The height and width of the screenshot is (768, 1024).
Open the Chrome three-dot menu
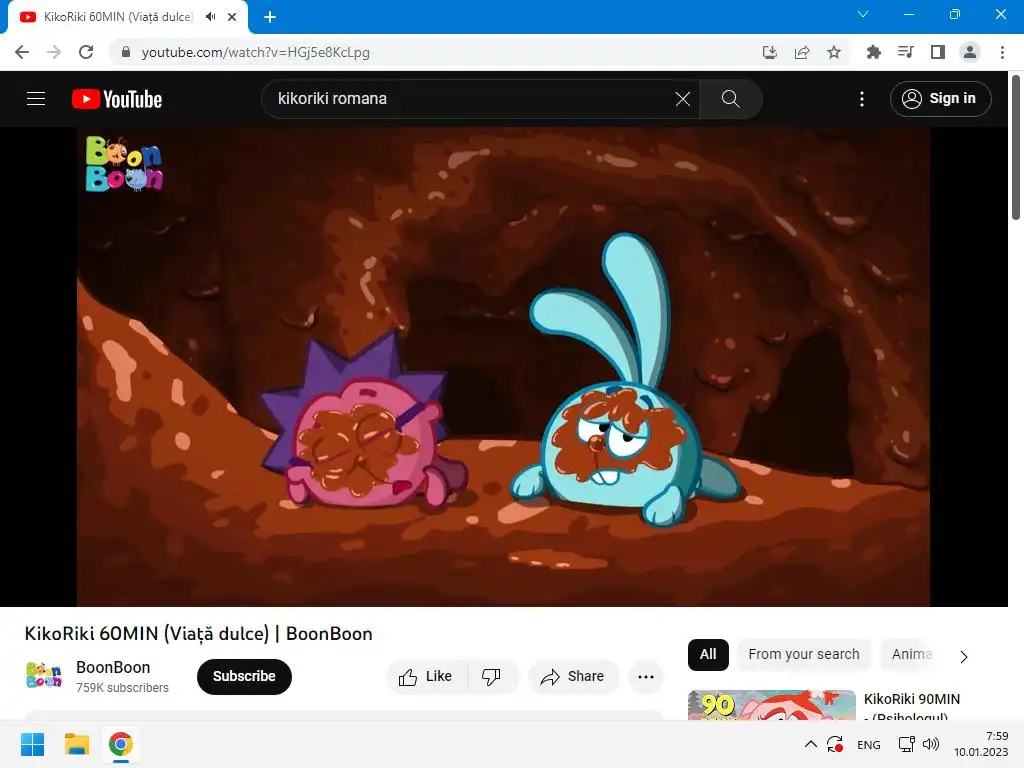tap(1002, 52)
